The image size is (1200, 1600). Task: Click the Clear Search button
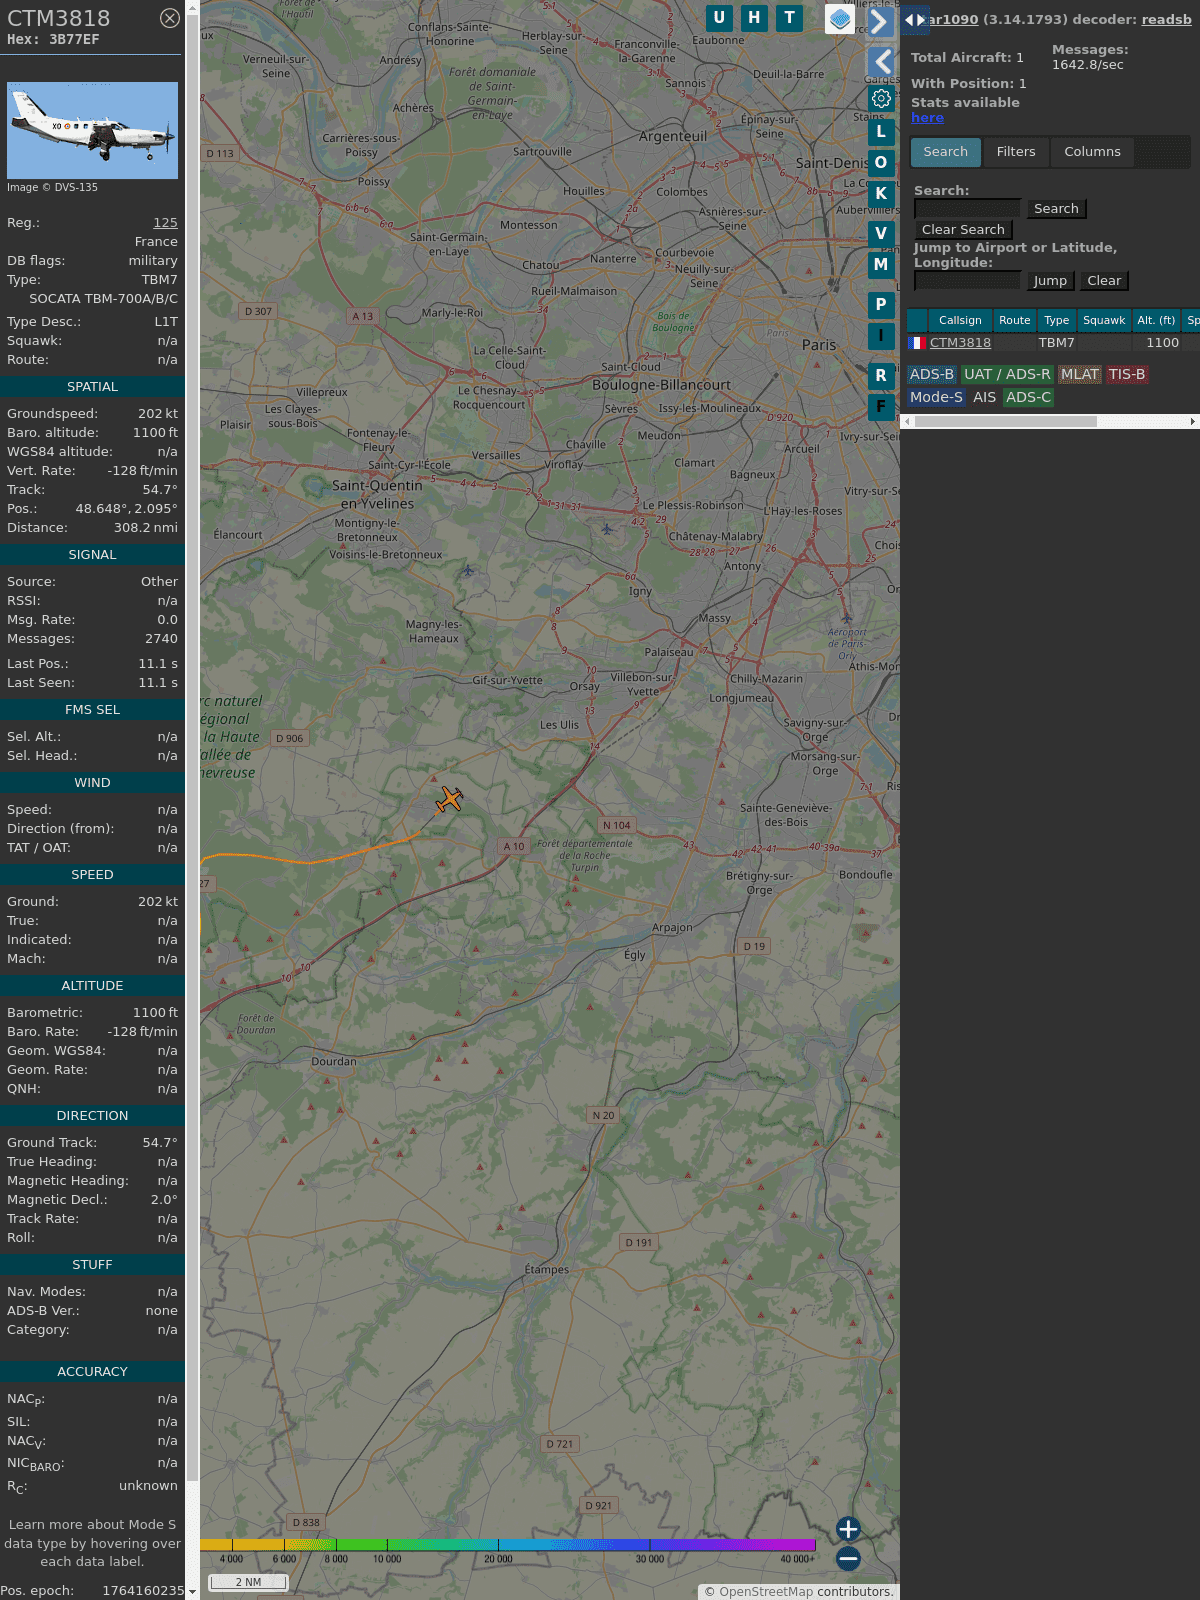pyautogui.click(x=963, y=230)
